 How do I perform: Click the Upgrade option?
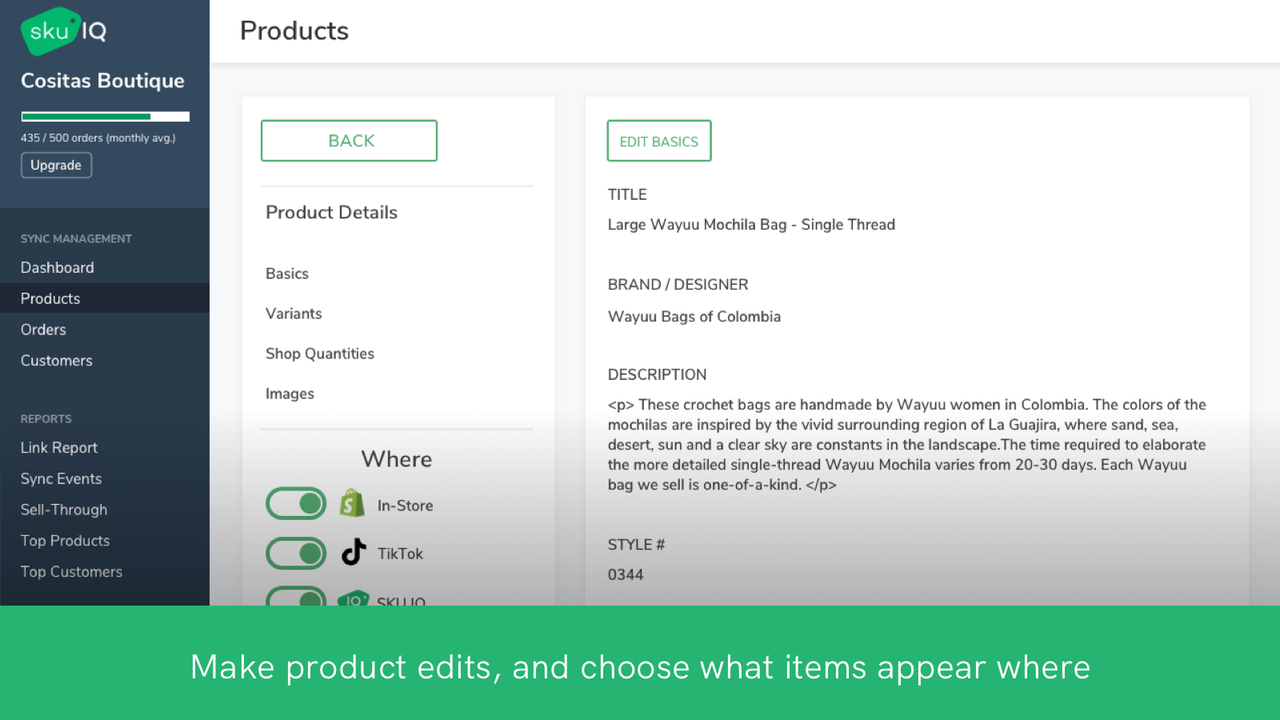[x=56, y=164]
